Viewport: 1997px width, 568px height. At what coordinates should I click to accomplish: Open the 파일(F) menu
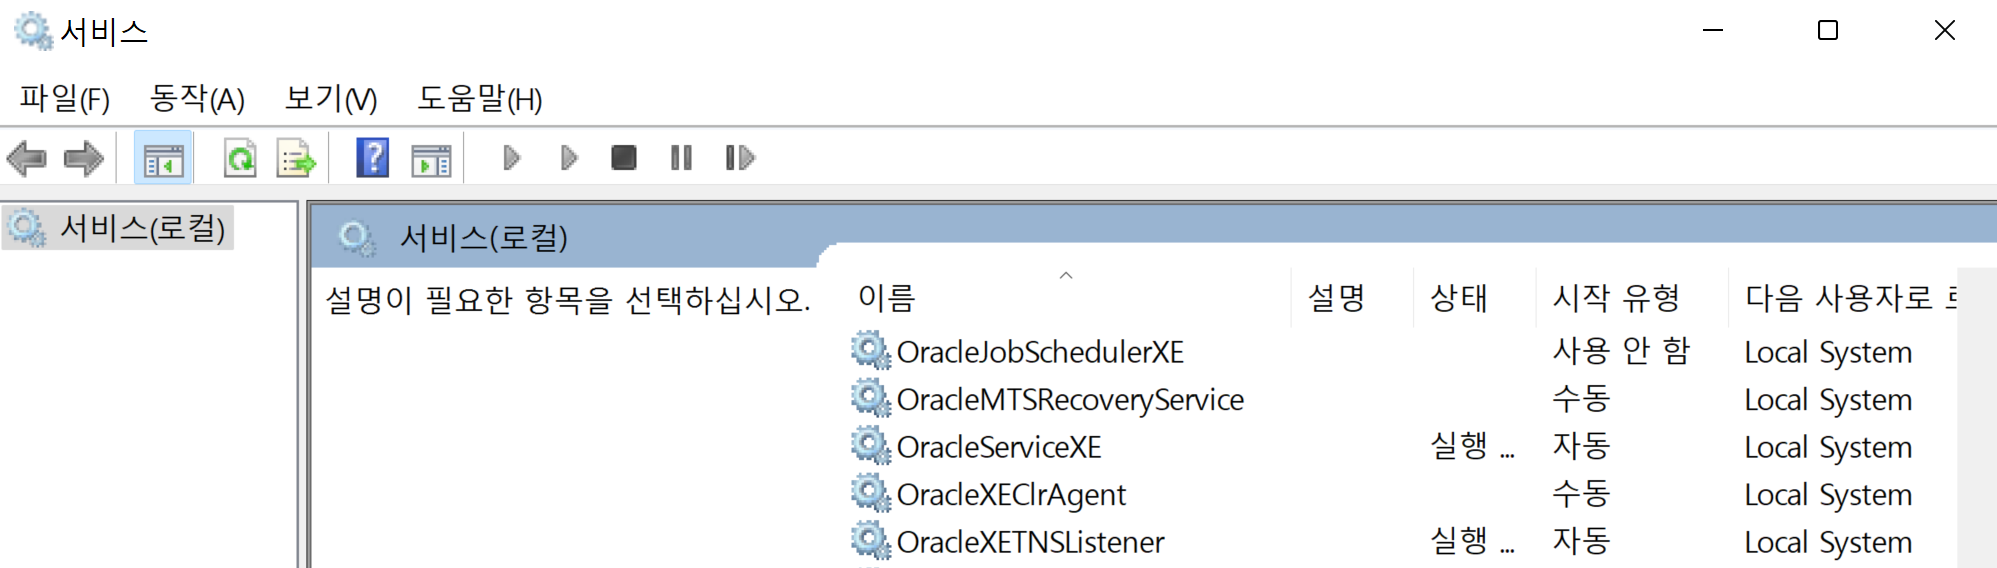pos(65,98)
